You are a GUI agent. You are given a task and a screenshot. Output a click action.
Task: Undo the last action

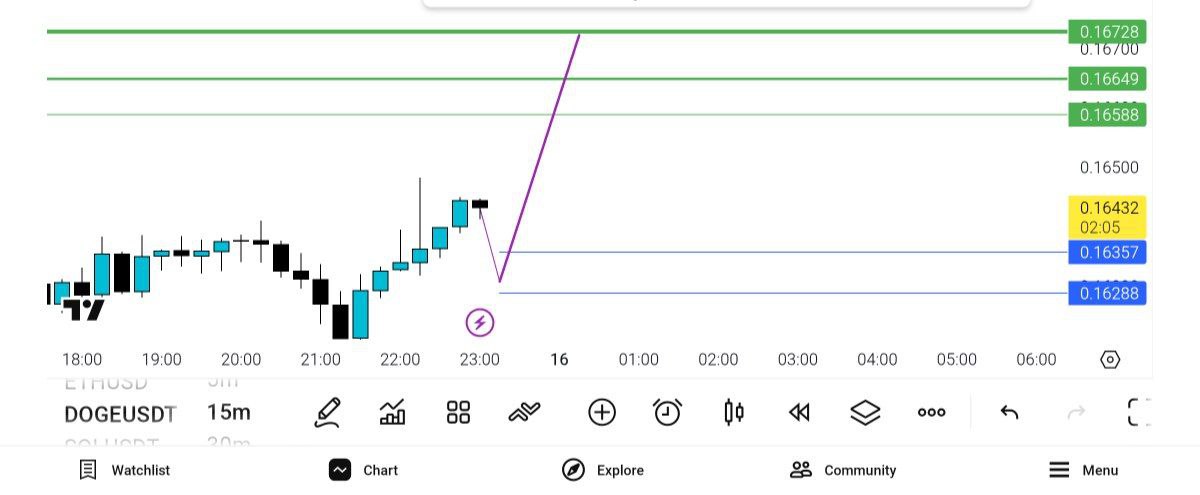pos(1010,412)
